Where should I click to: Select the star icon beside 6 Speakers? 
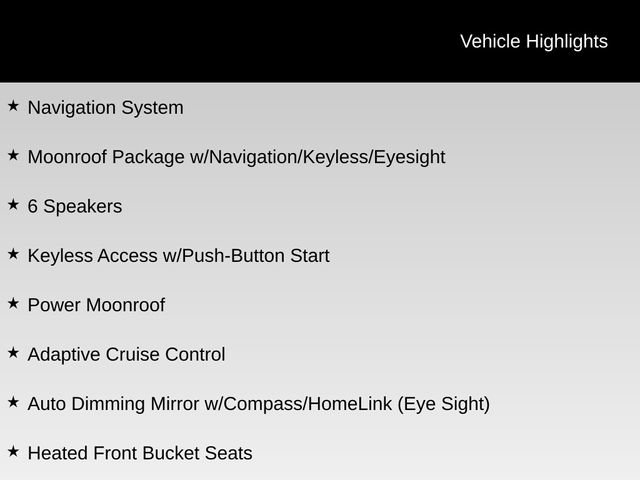click(x=13, y=204)
